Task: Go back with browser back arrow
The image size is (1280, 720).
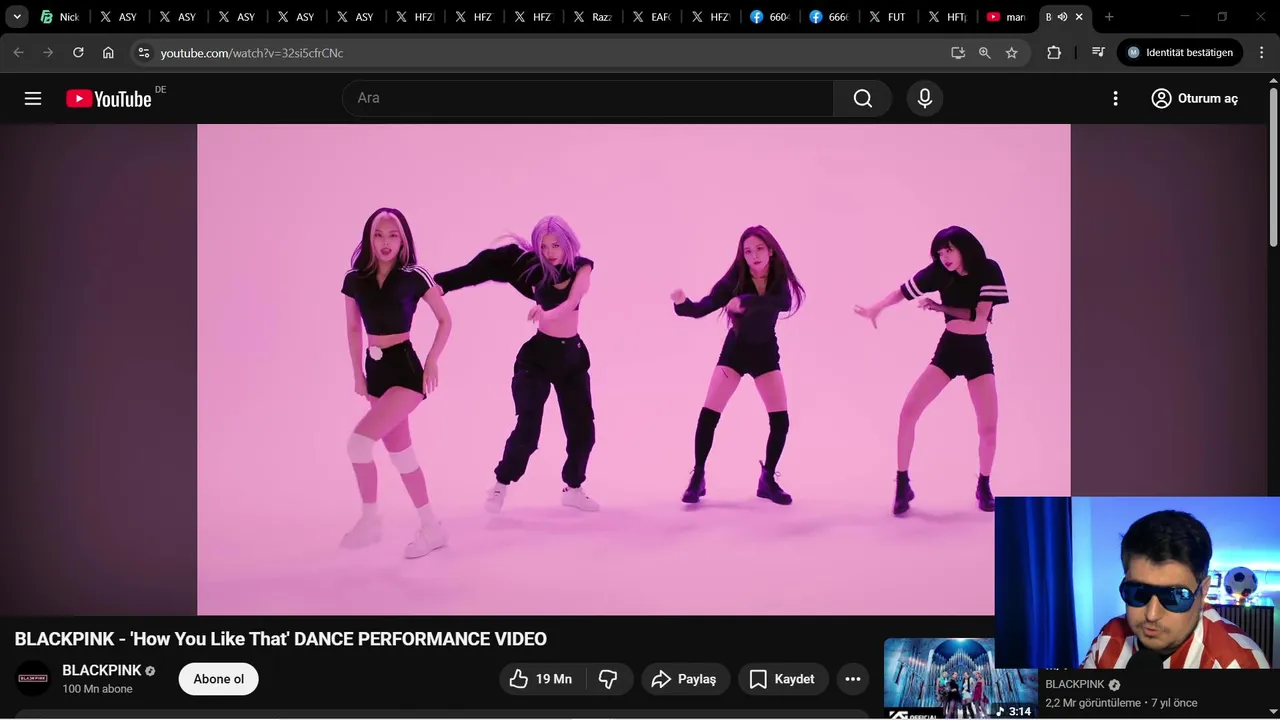Action: click(18, 52)
